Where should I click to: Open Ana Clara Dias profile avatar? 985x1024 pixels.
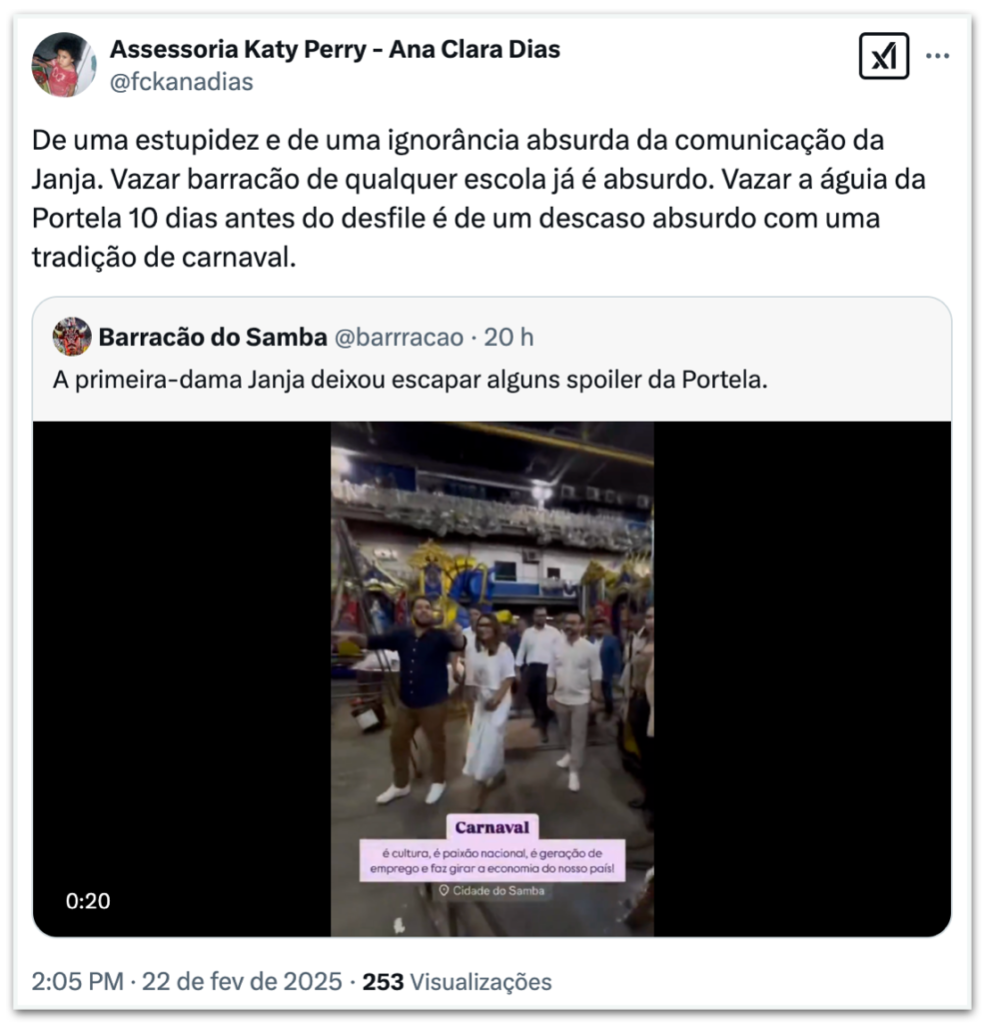(64, 65)
